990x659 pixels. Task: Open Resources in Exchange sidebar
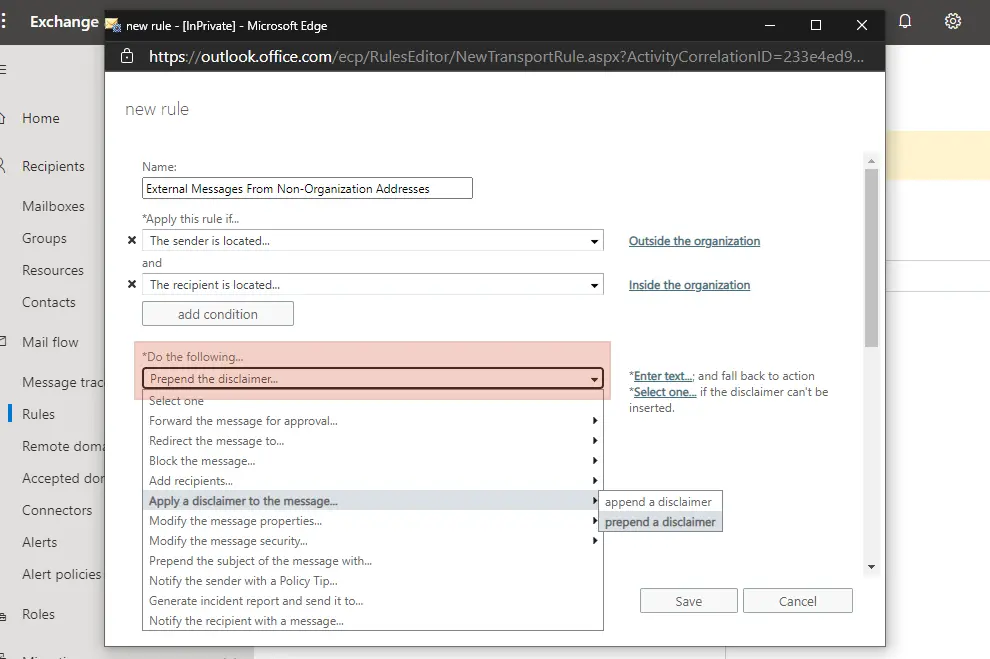tap(52, 271)
